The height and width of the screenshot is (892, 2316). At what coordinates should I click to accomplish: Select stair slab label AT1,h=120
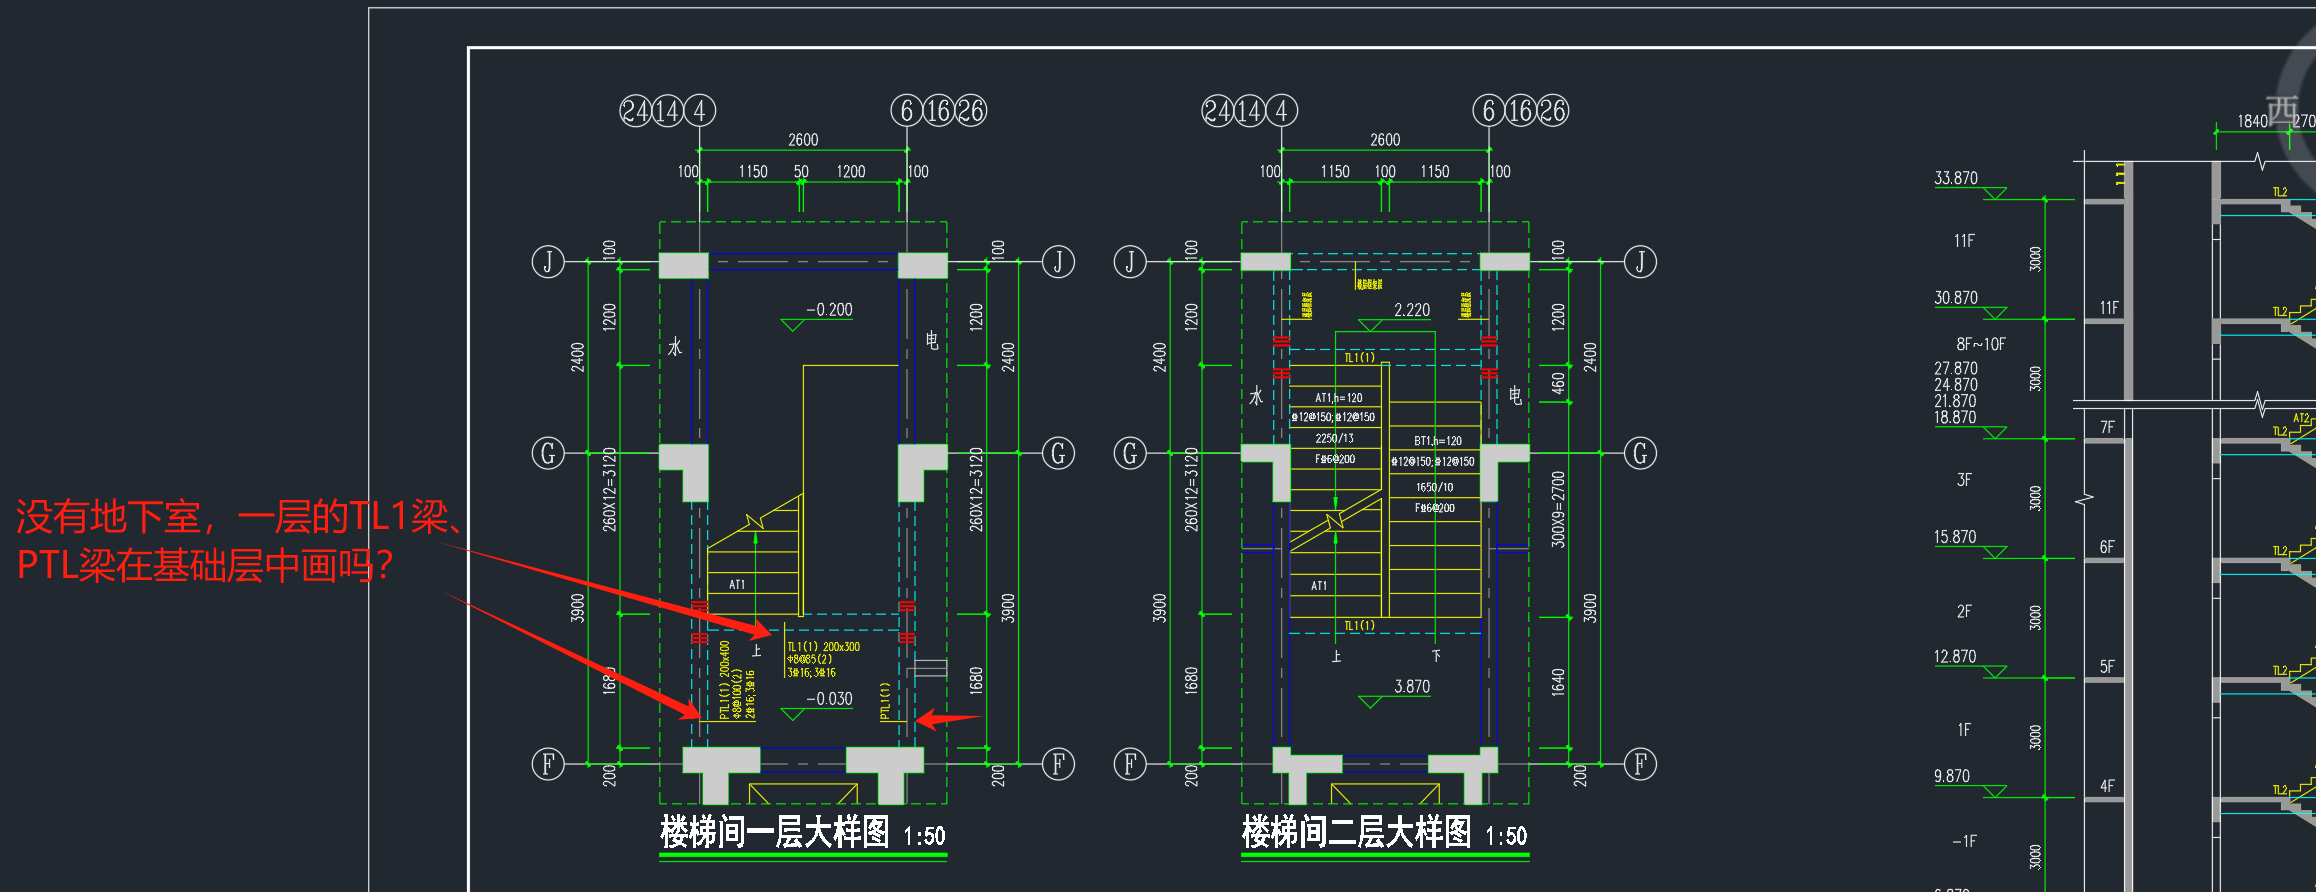tap(1338, 398)
